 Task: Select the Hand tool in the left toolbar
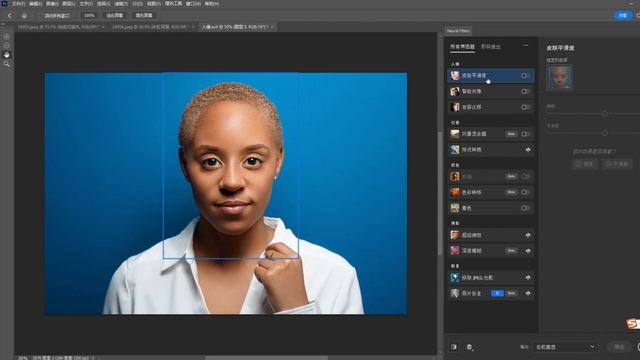[x=7, y=55]
